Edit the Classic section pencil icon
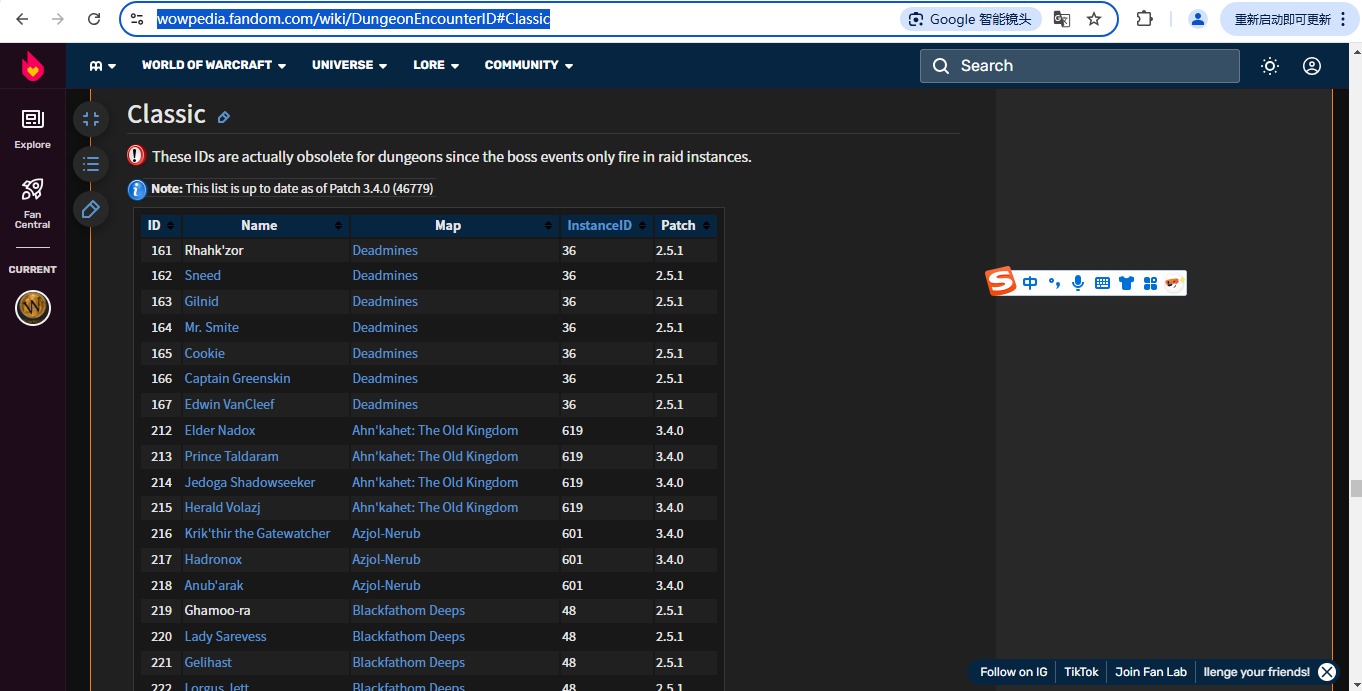 click(224, 117)
